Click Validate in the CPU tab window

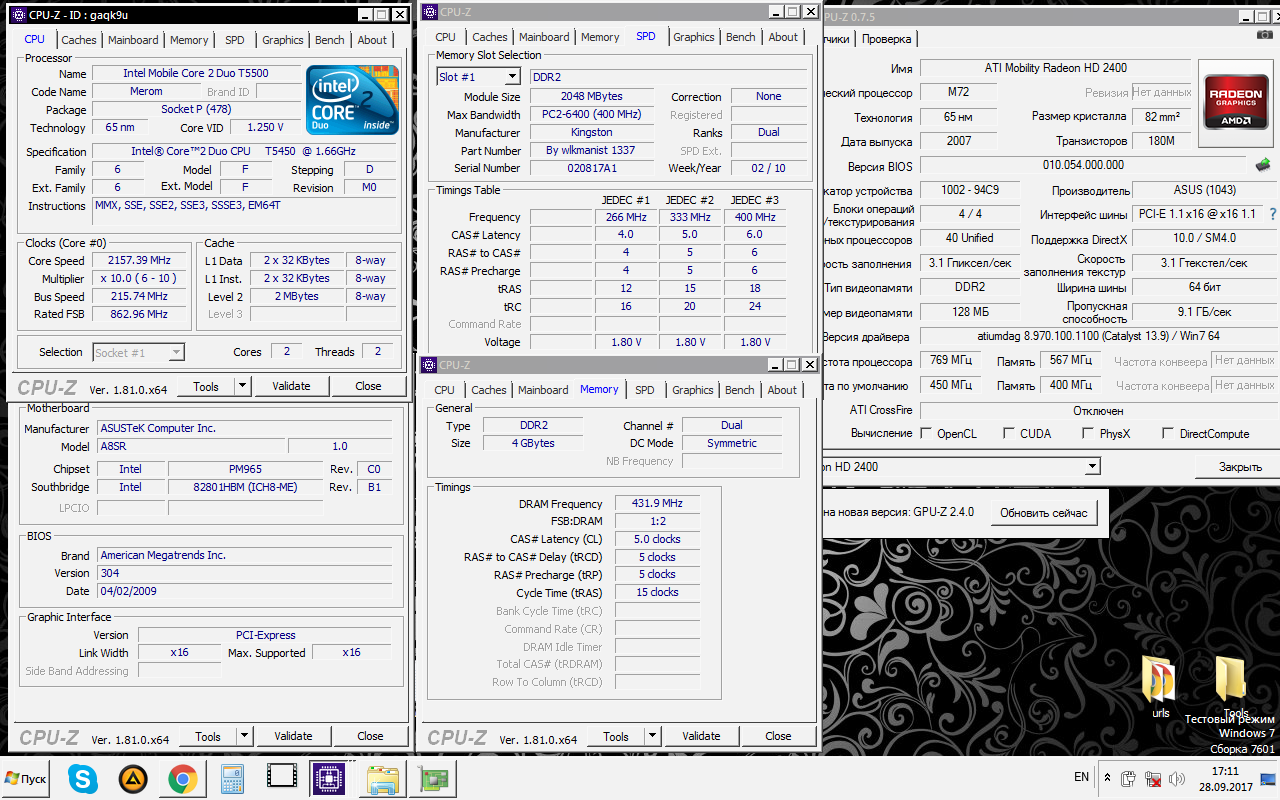[x=292, y=386]
